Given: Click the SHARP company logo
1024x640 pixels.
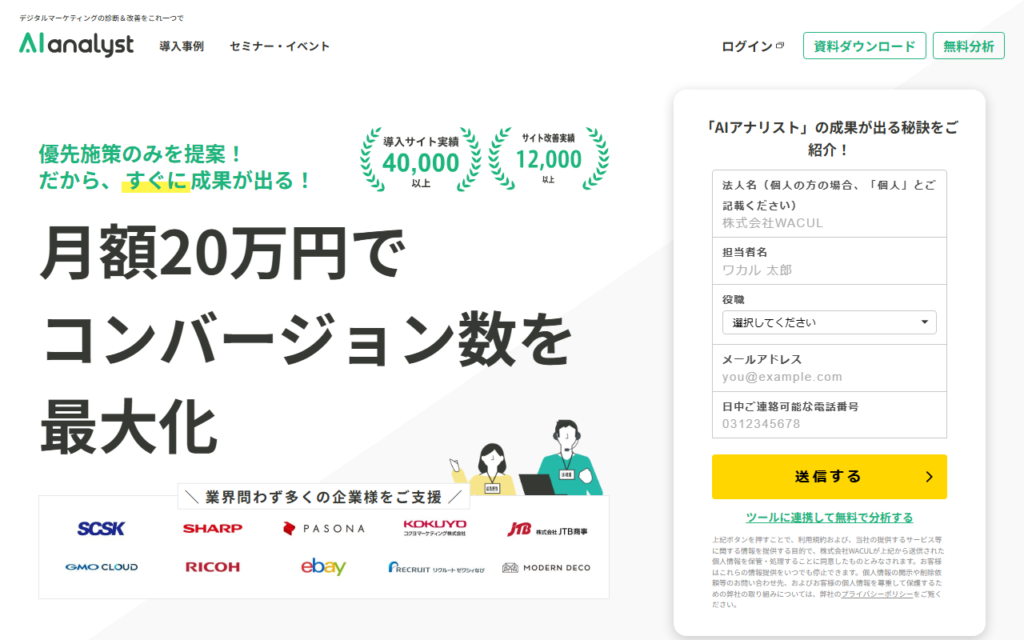Looking at the screenshot, I should [x=212, y=528].
